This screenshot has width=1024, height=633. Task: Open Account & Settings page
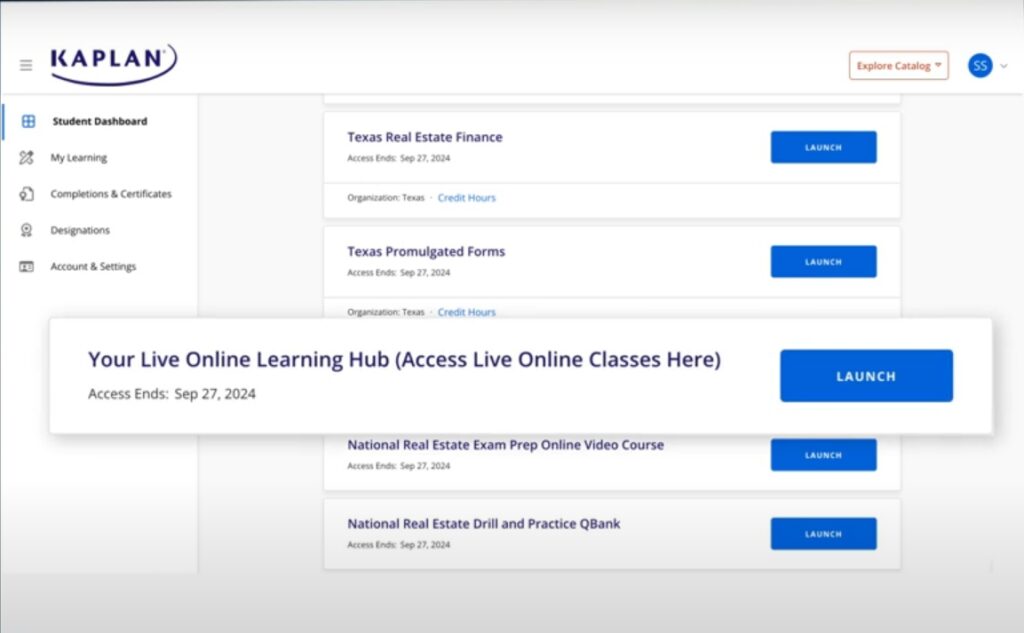(x=93, y=267)
